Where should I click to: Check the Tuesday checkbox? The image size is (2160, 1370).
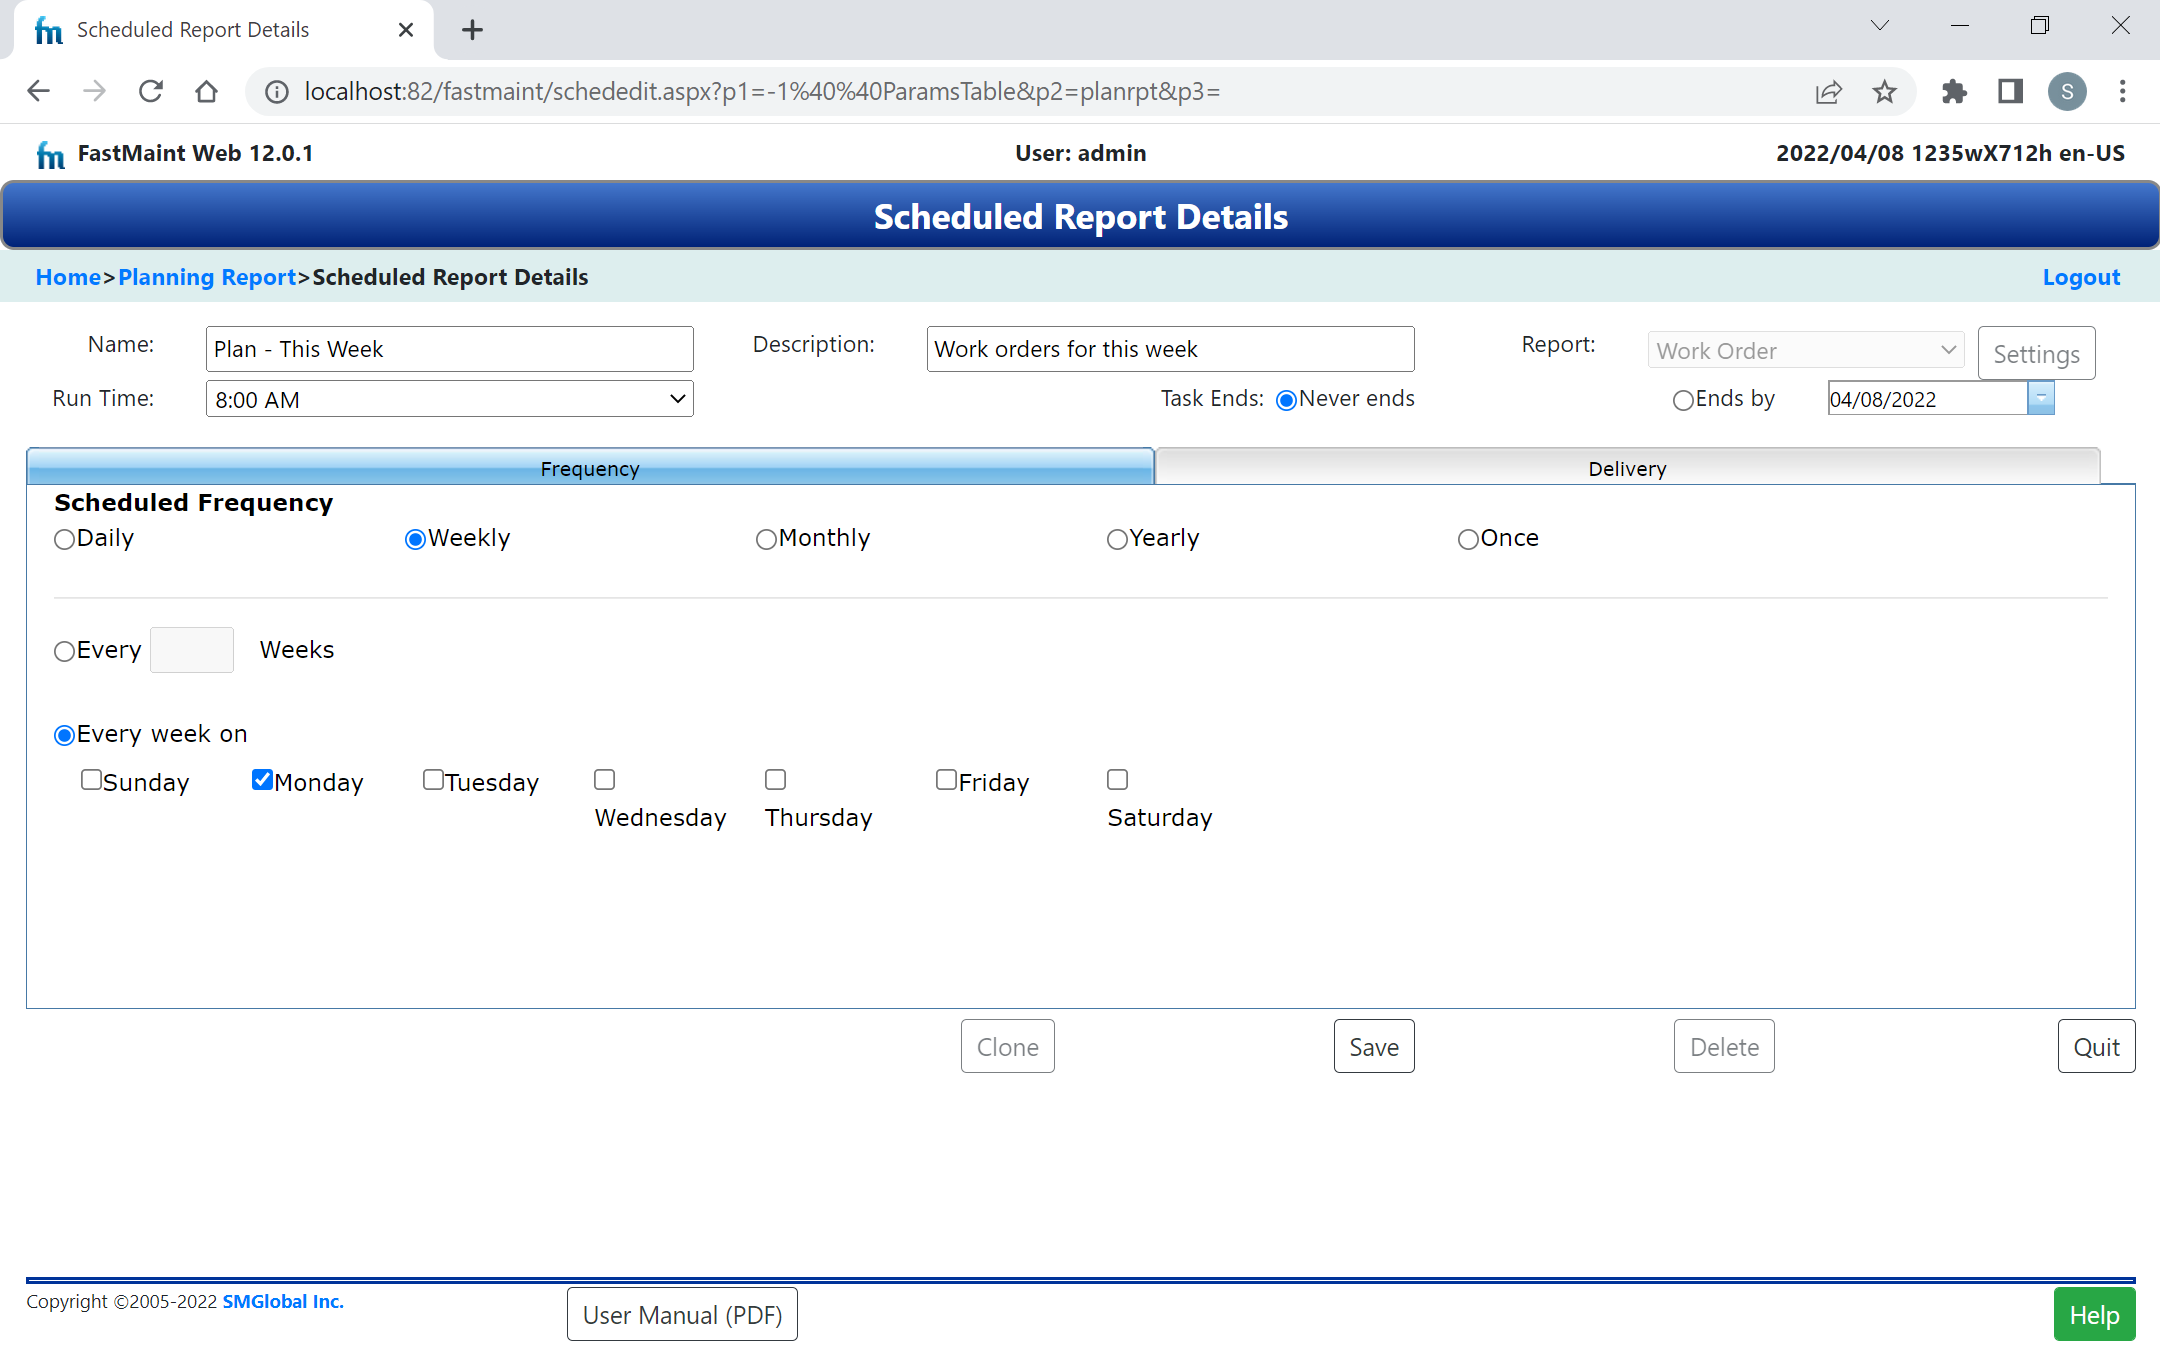point(433,780)
